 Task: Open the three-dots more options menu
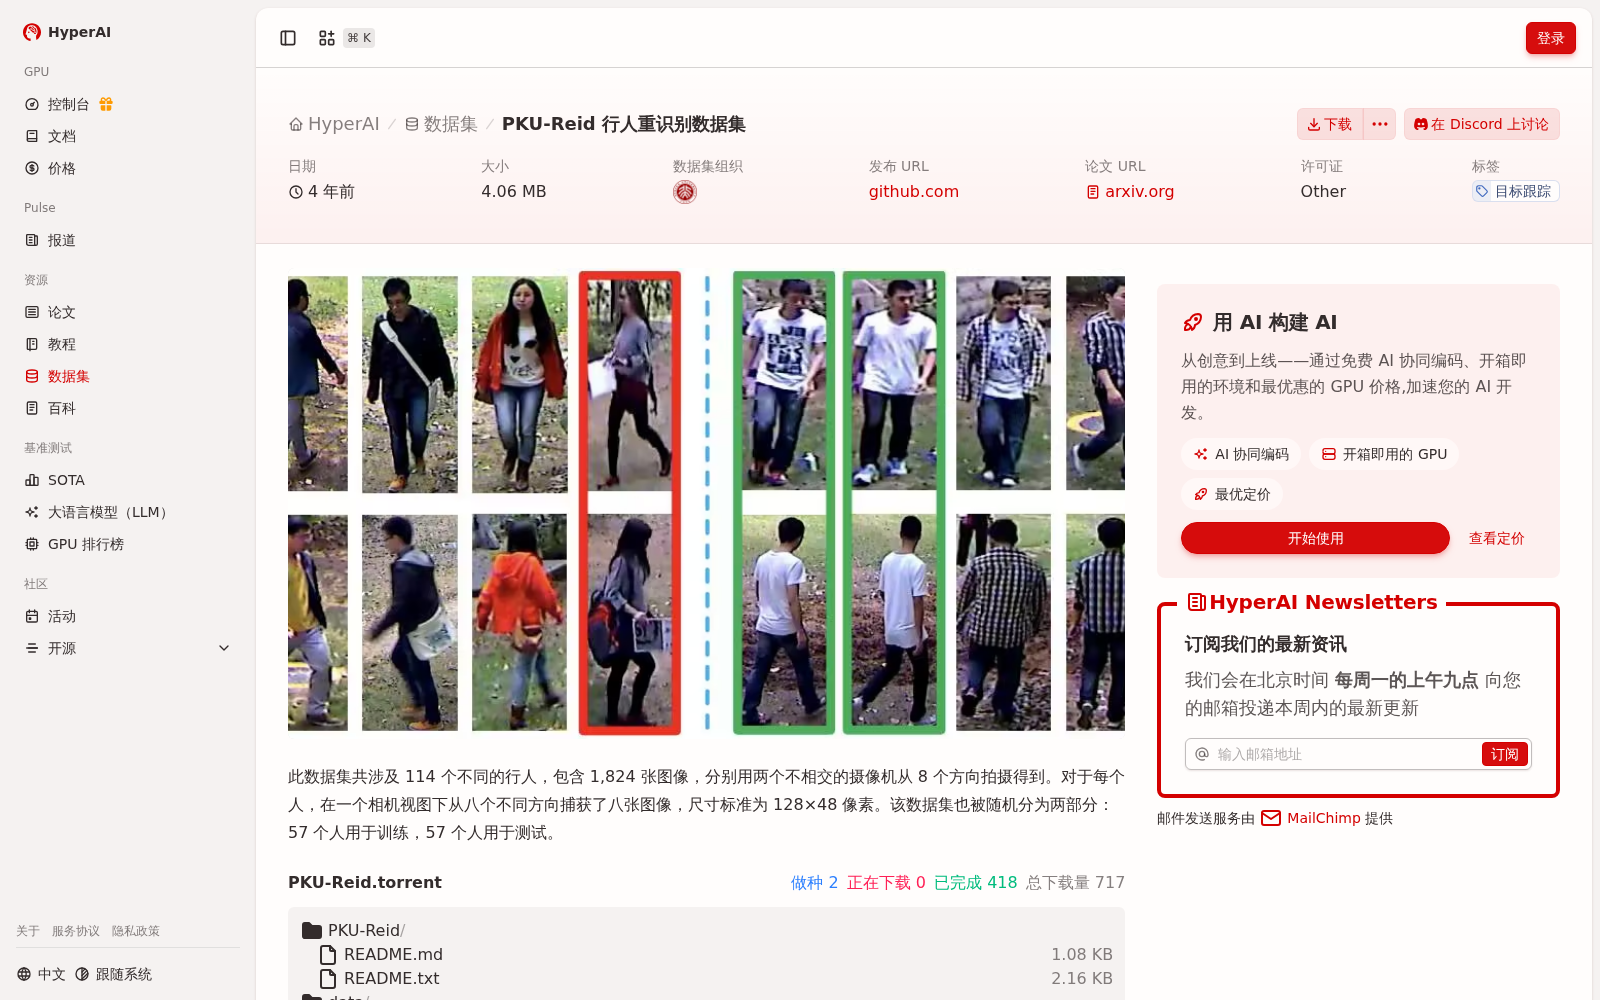1380,124
